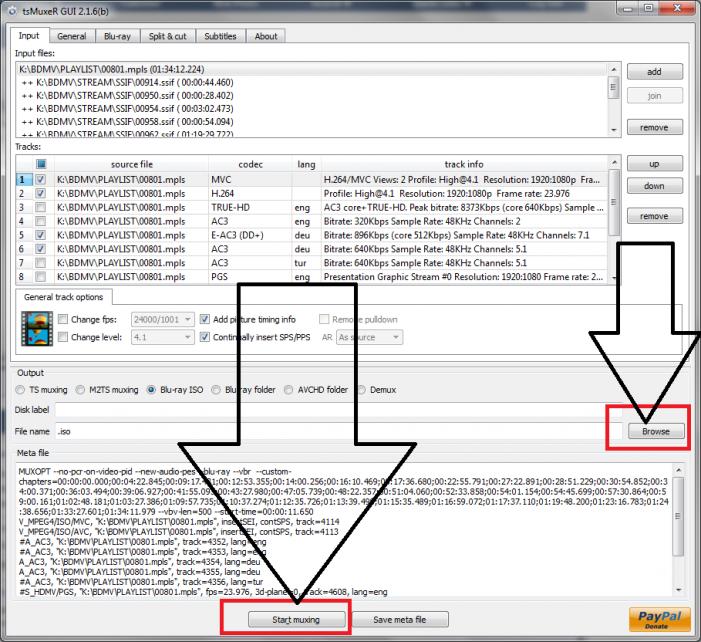Click inside the Meta file text area

point(344,530)
